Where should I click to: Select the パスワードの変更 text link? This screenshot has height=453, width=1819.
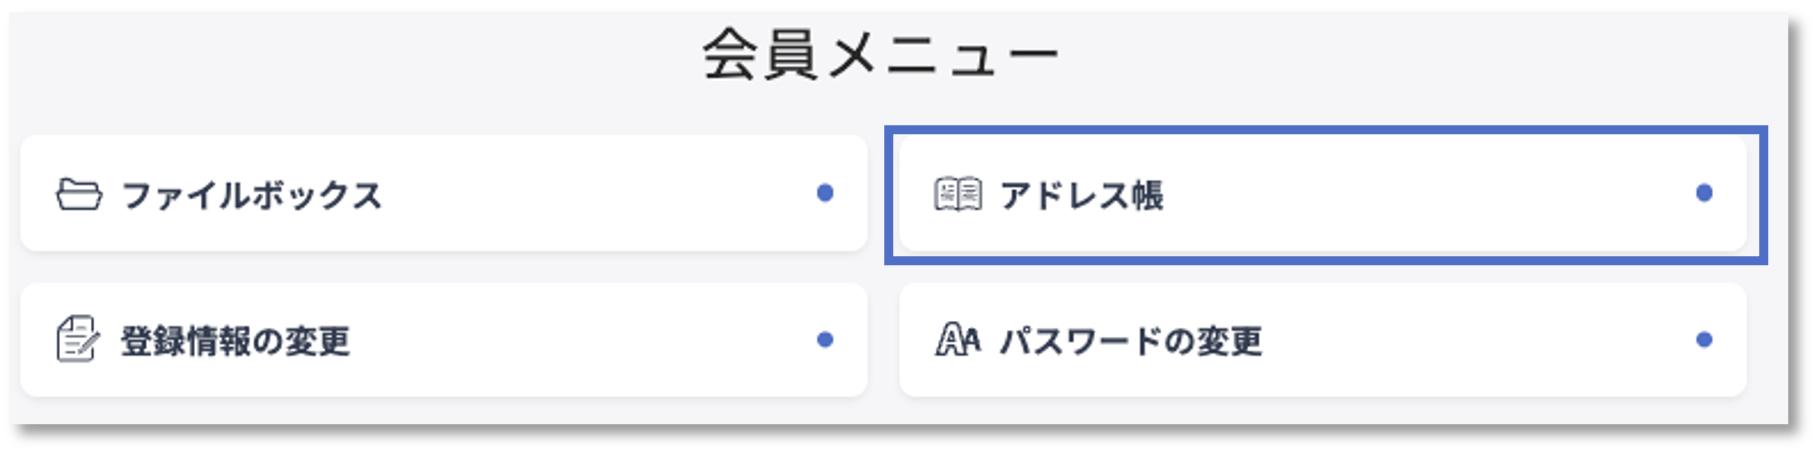[x=1131, y=341]
